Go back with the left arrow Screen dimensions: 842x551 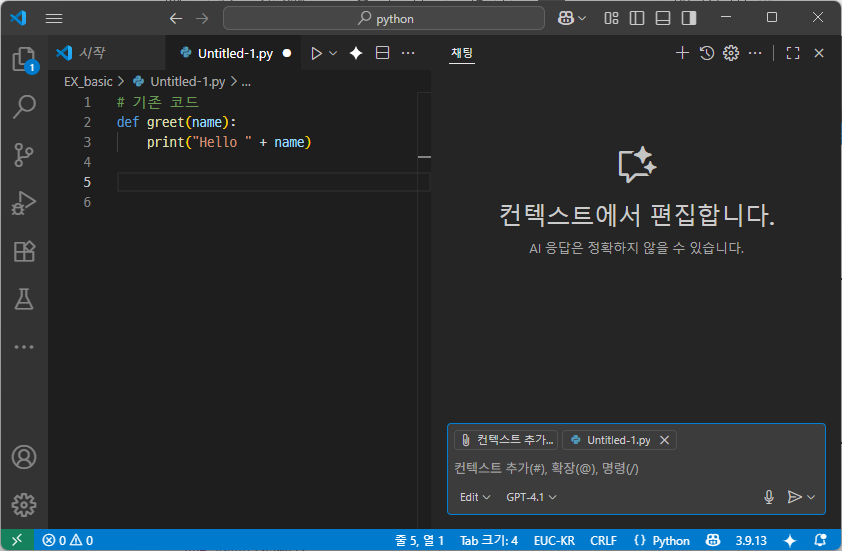click(x=176, y=18)
